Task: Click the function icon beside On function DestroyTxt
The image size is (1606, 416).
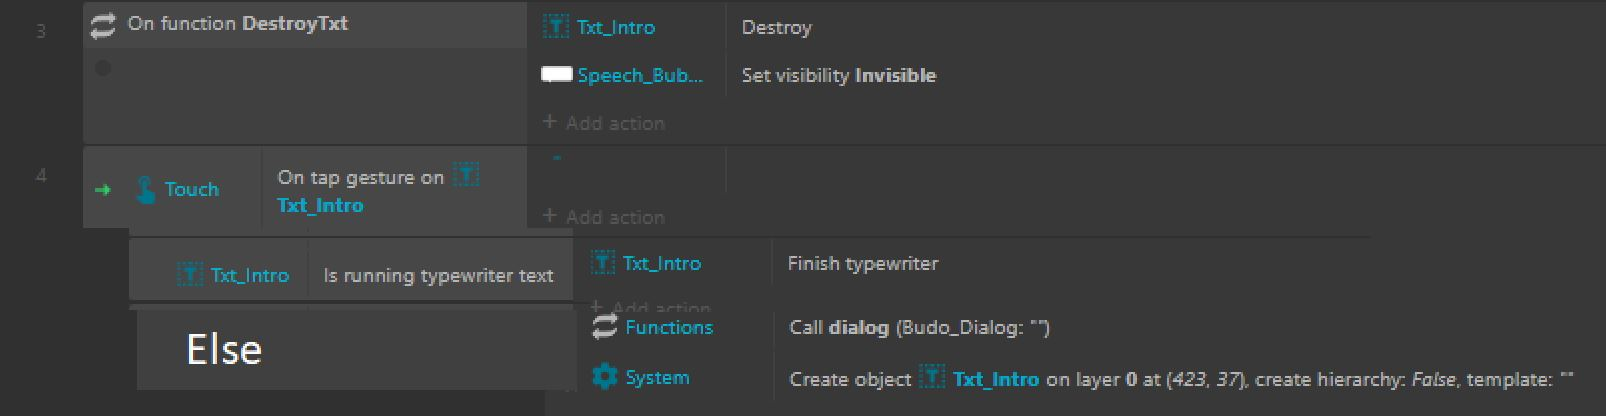Action: 103,25
